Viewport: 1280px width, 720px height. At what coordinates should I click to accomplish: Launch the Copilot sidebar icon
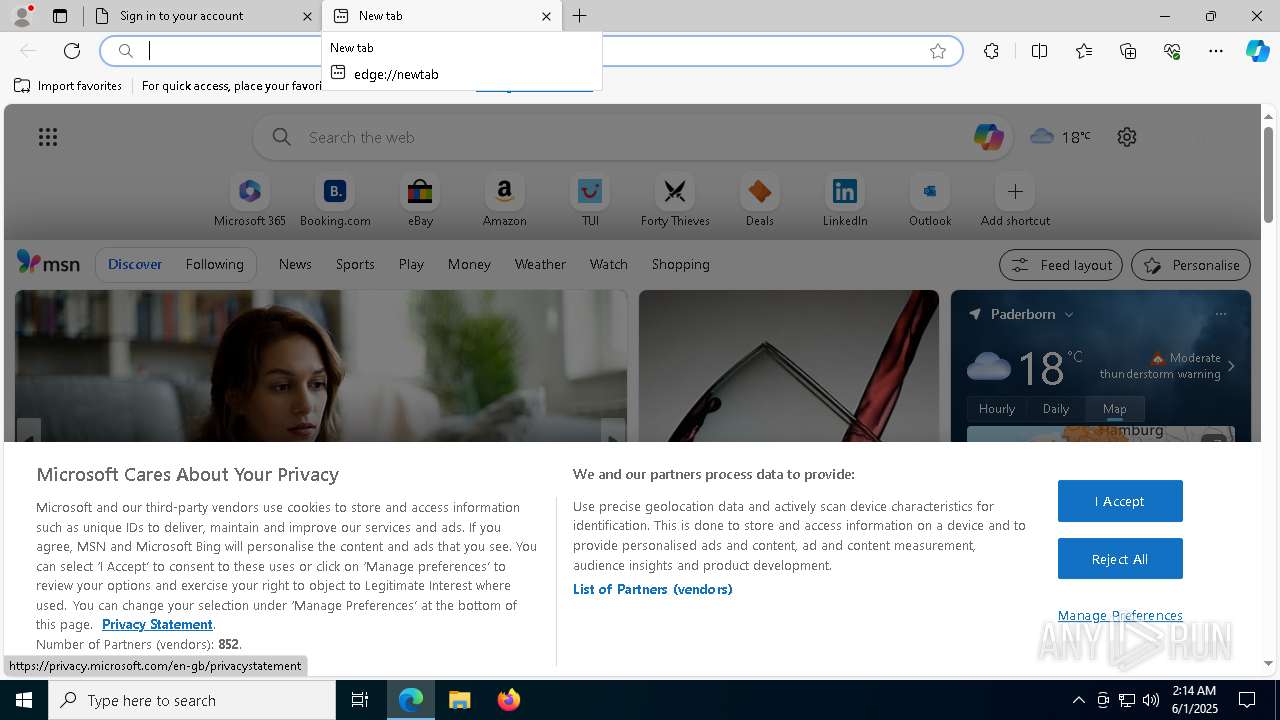(x=1257, y=51)
